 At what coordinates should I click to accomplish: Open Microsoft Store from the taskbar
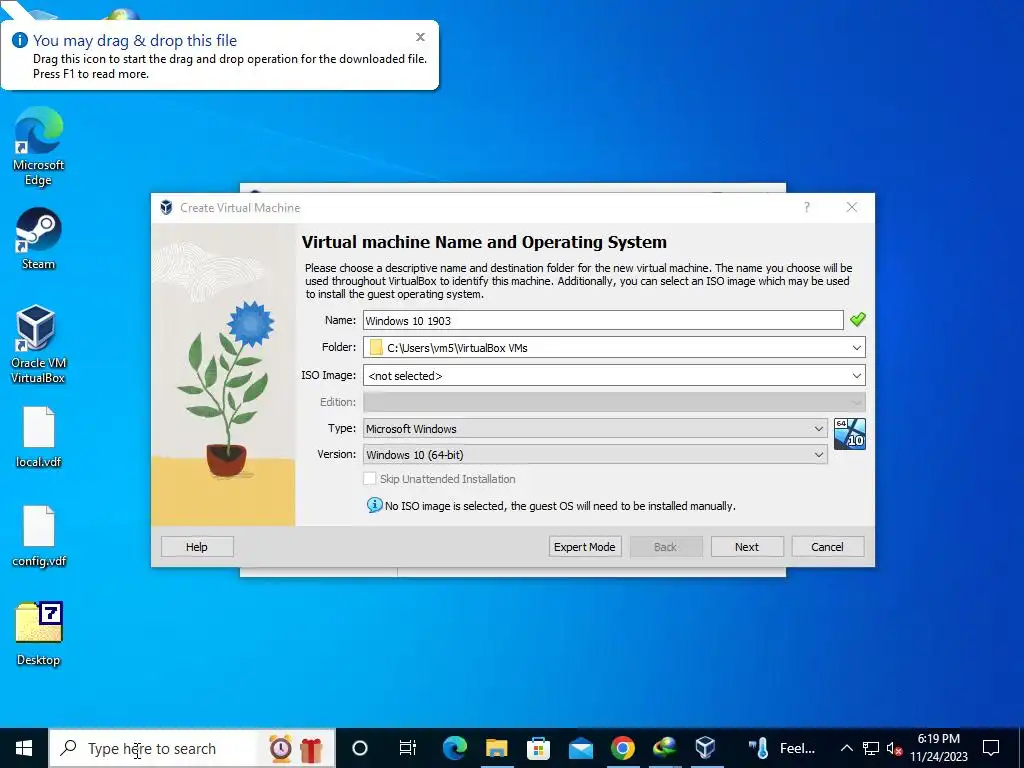coord(539,748)
